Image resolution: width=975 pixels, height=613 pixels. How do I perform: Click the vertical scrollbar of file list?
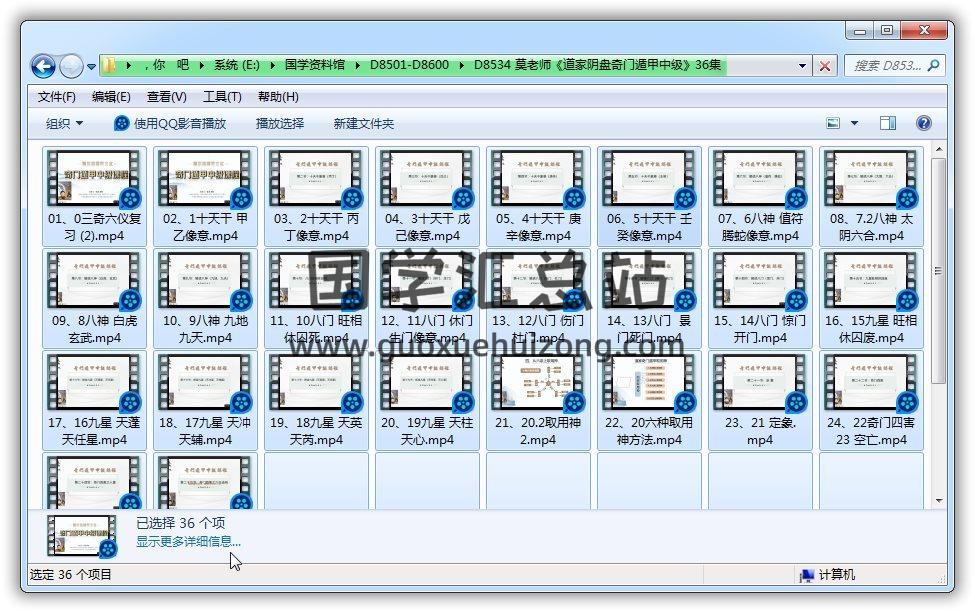(936, 330)
